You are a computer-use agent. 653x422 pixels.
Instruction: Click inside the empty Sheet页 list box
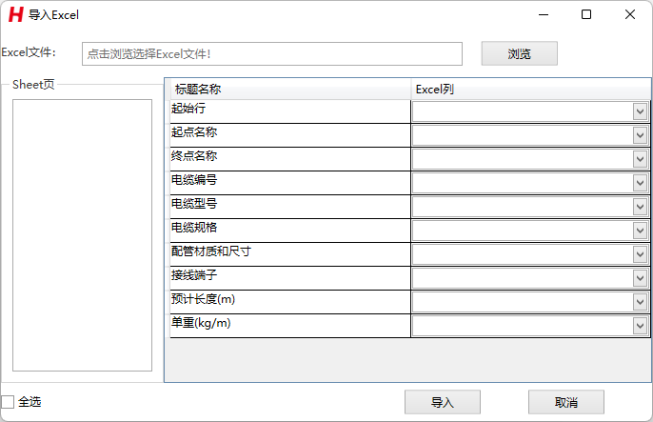[x=82, y=234]
